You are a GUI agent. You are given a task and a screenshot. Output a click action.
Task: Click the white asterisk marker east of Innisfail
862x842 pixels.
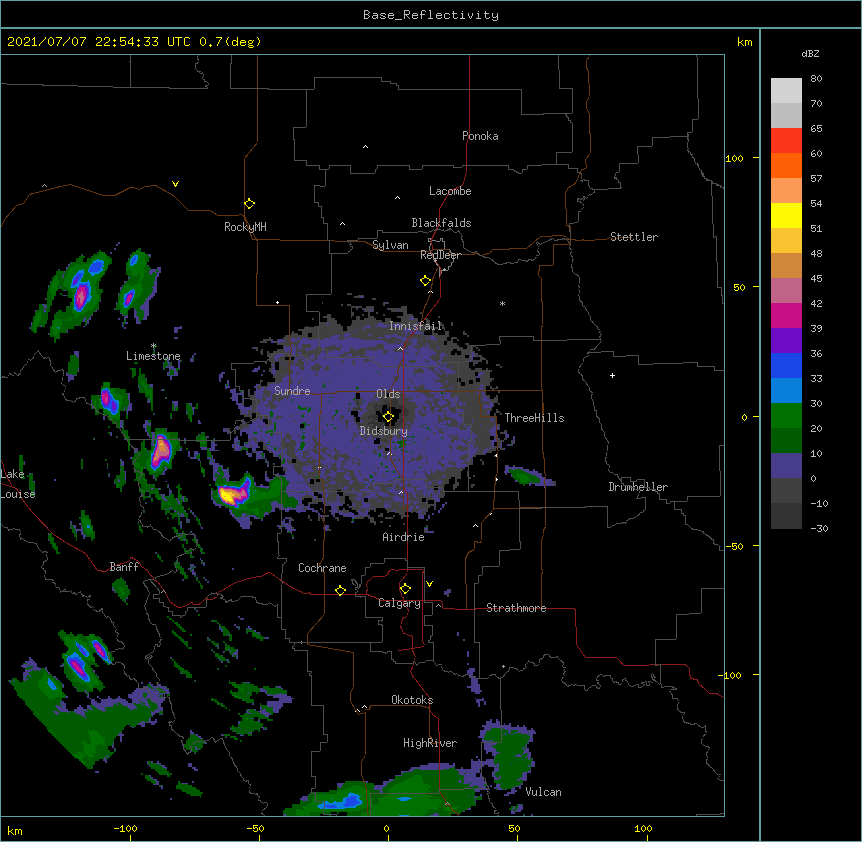coord(502,303)
